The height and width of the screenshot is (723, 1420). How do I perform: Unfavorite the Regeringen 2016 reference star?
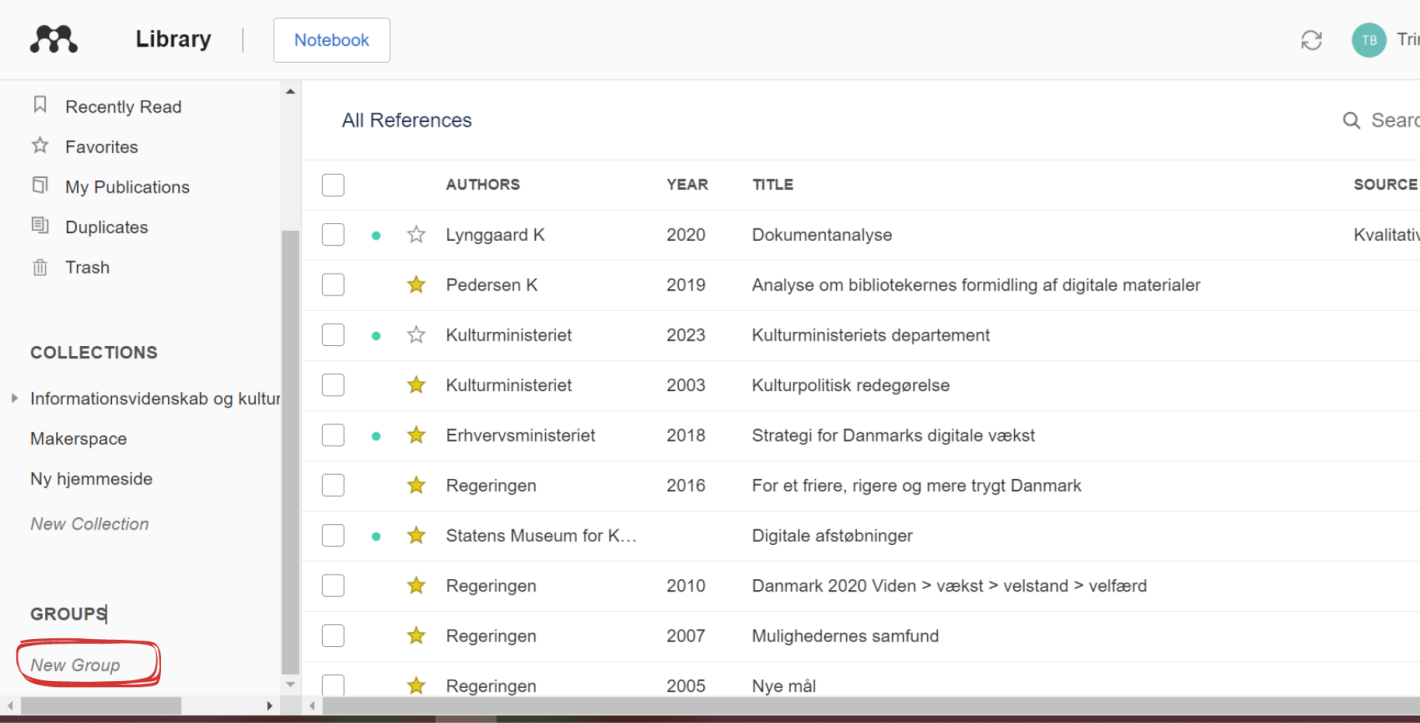[x=416, y=485]
